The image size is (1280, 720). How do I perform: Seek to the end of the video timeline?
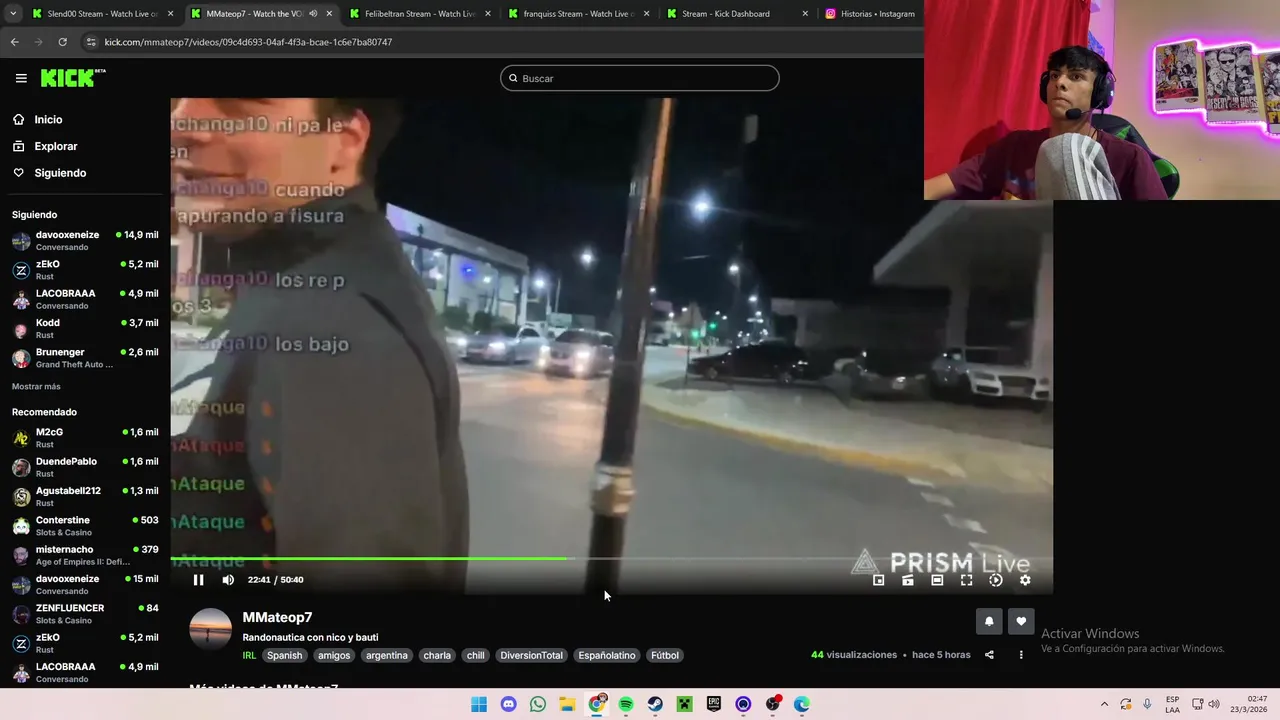tap(1050, 558)
